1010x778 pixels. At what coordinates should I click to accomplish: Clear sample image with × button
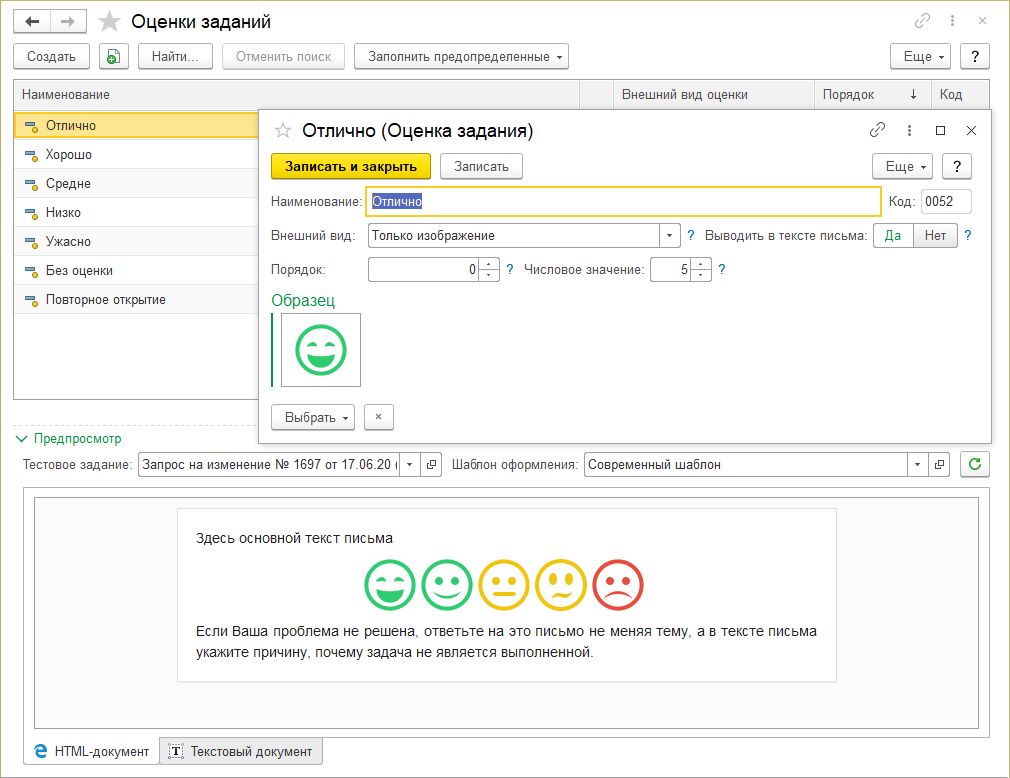click(378, 417)
